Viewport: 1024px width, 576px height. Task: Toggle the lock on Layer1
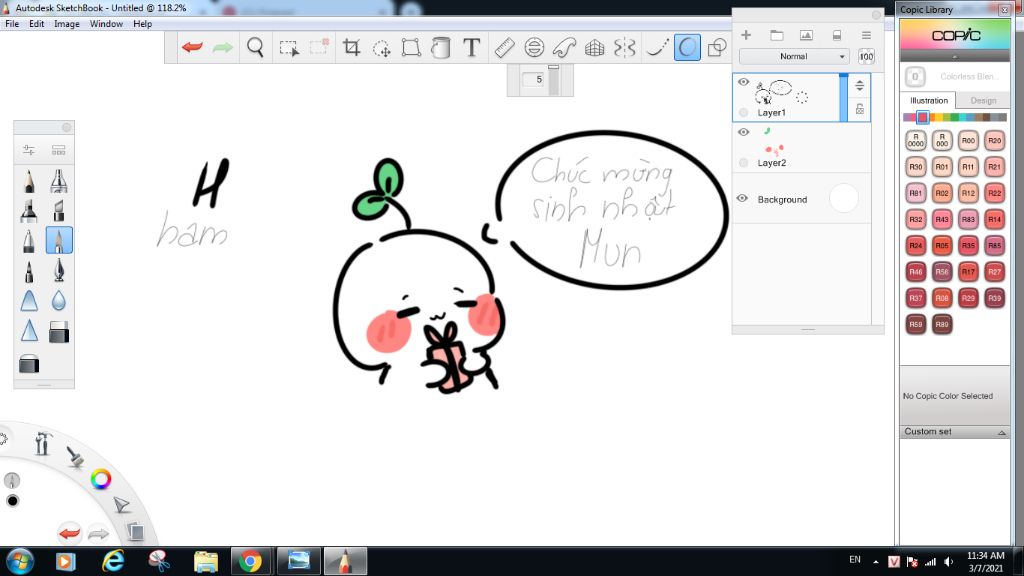point(859,109)
